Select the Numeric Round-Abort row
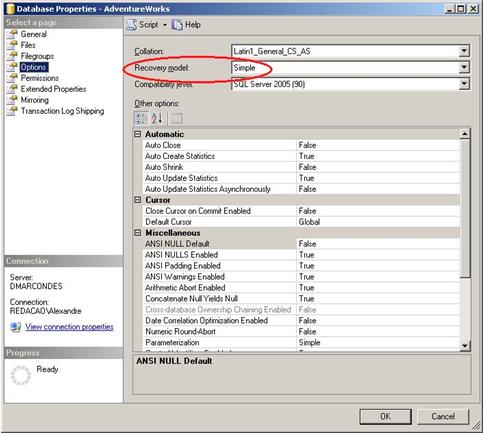 click(x=301, y=332)
